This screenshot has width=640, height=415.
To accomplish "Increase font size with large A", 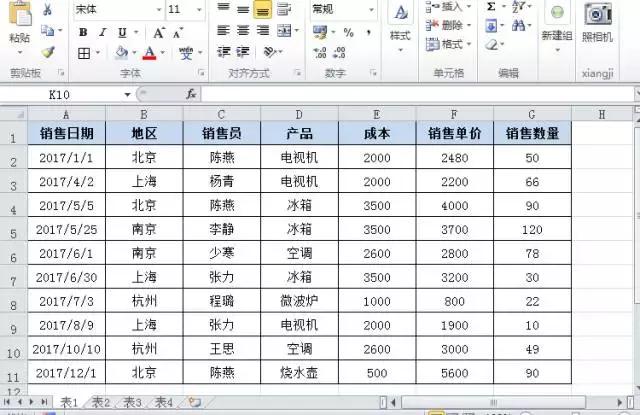I will click(x=159, y=33).
